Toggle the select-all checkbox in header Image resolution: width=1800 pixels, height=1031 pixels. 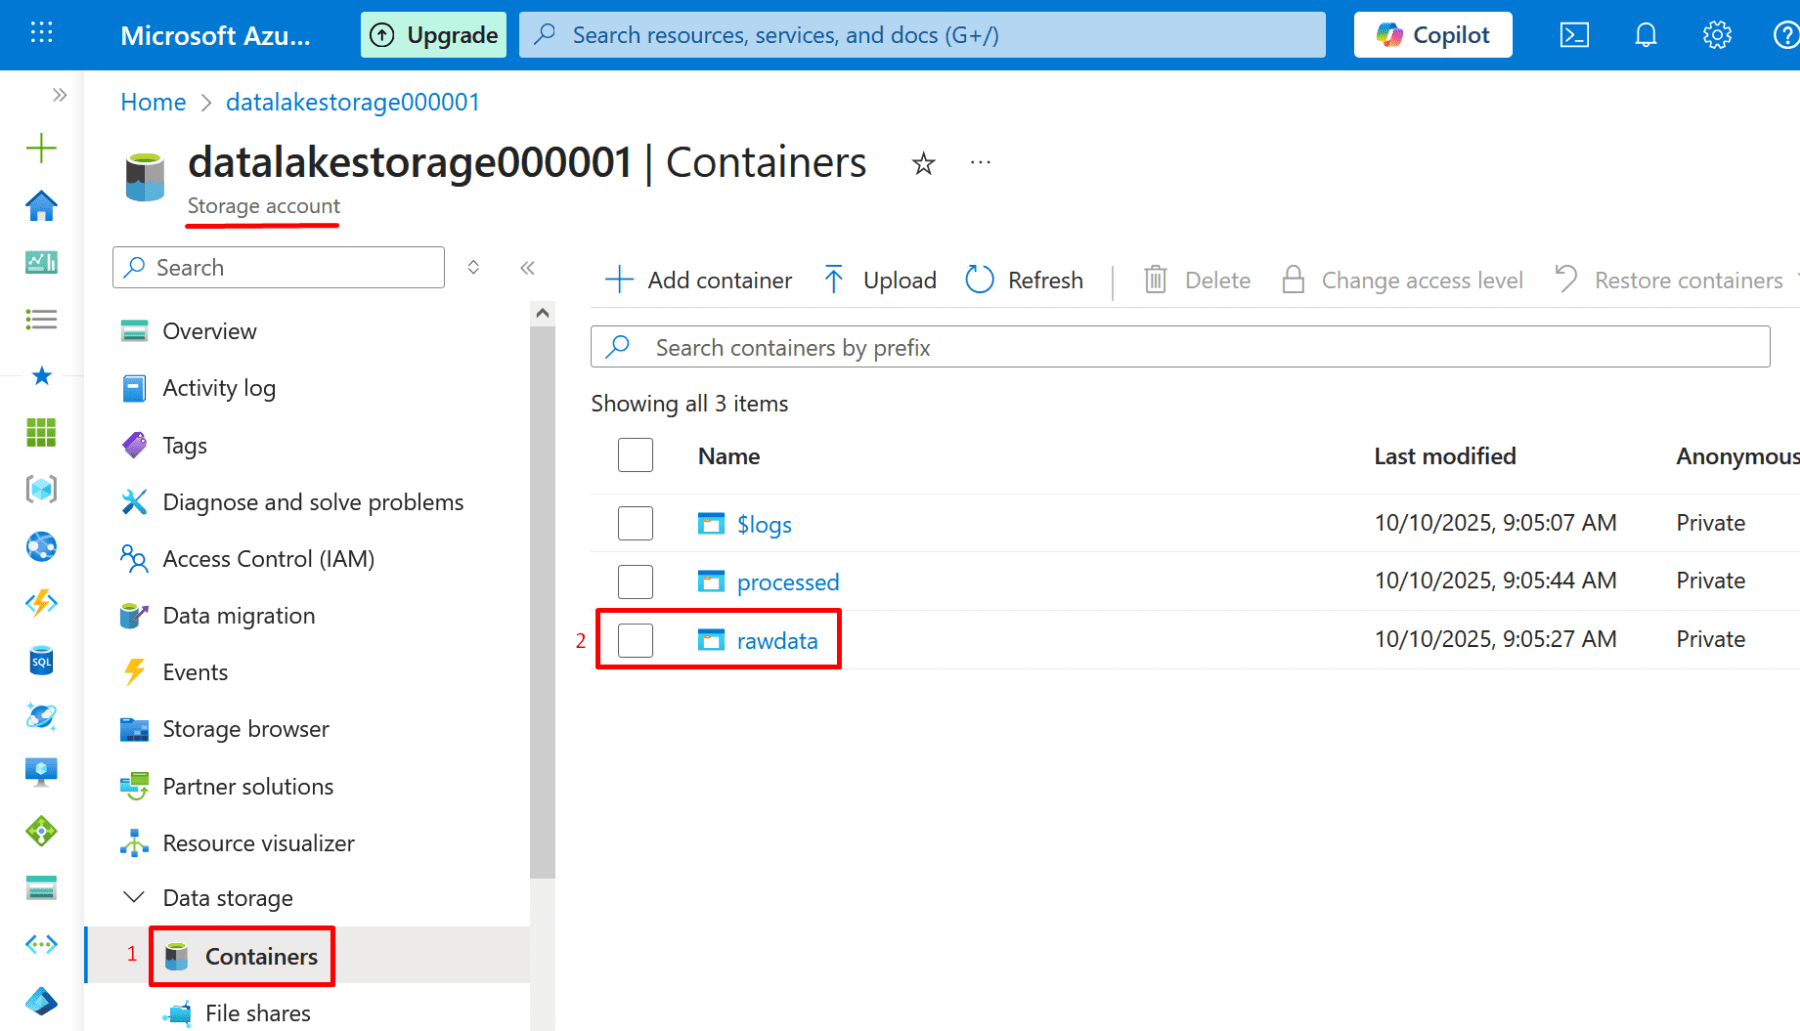[635, 455]
